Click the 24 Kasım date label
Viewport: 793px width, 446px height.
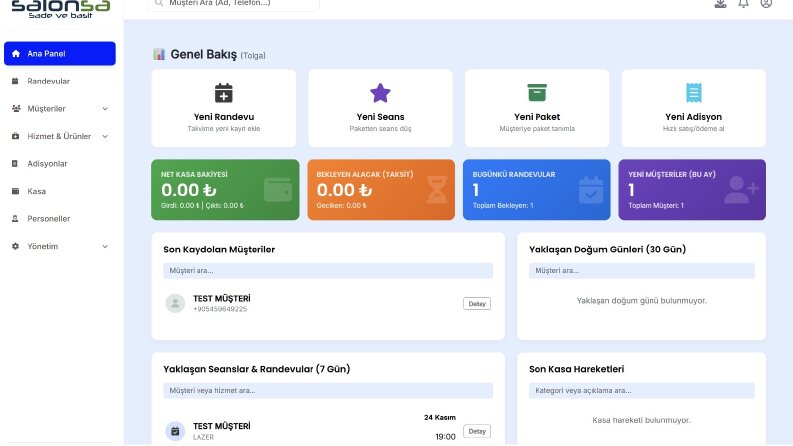click(x=440, y=418)
